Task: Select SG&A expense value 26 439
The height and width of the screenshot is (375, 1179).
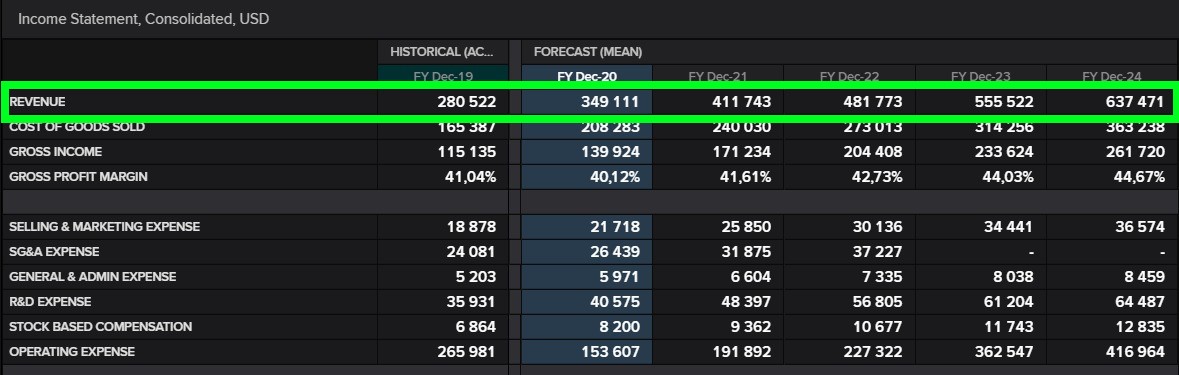Action: tap(615, 251)
